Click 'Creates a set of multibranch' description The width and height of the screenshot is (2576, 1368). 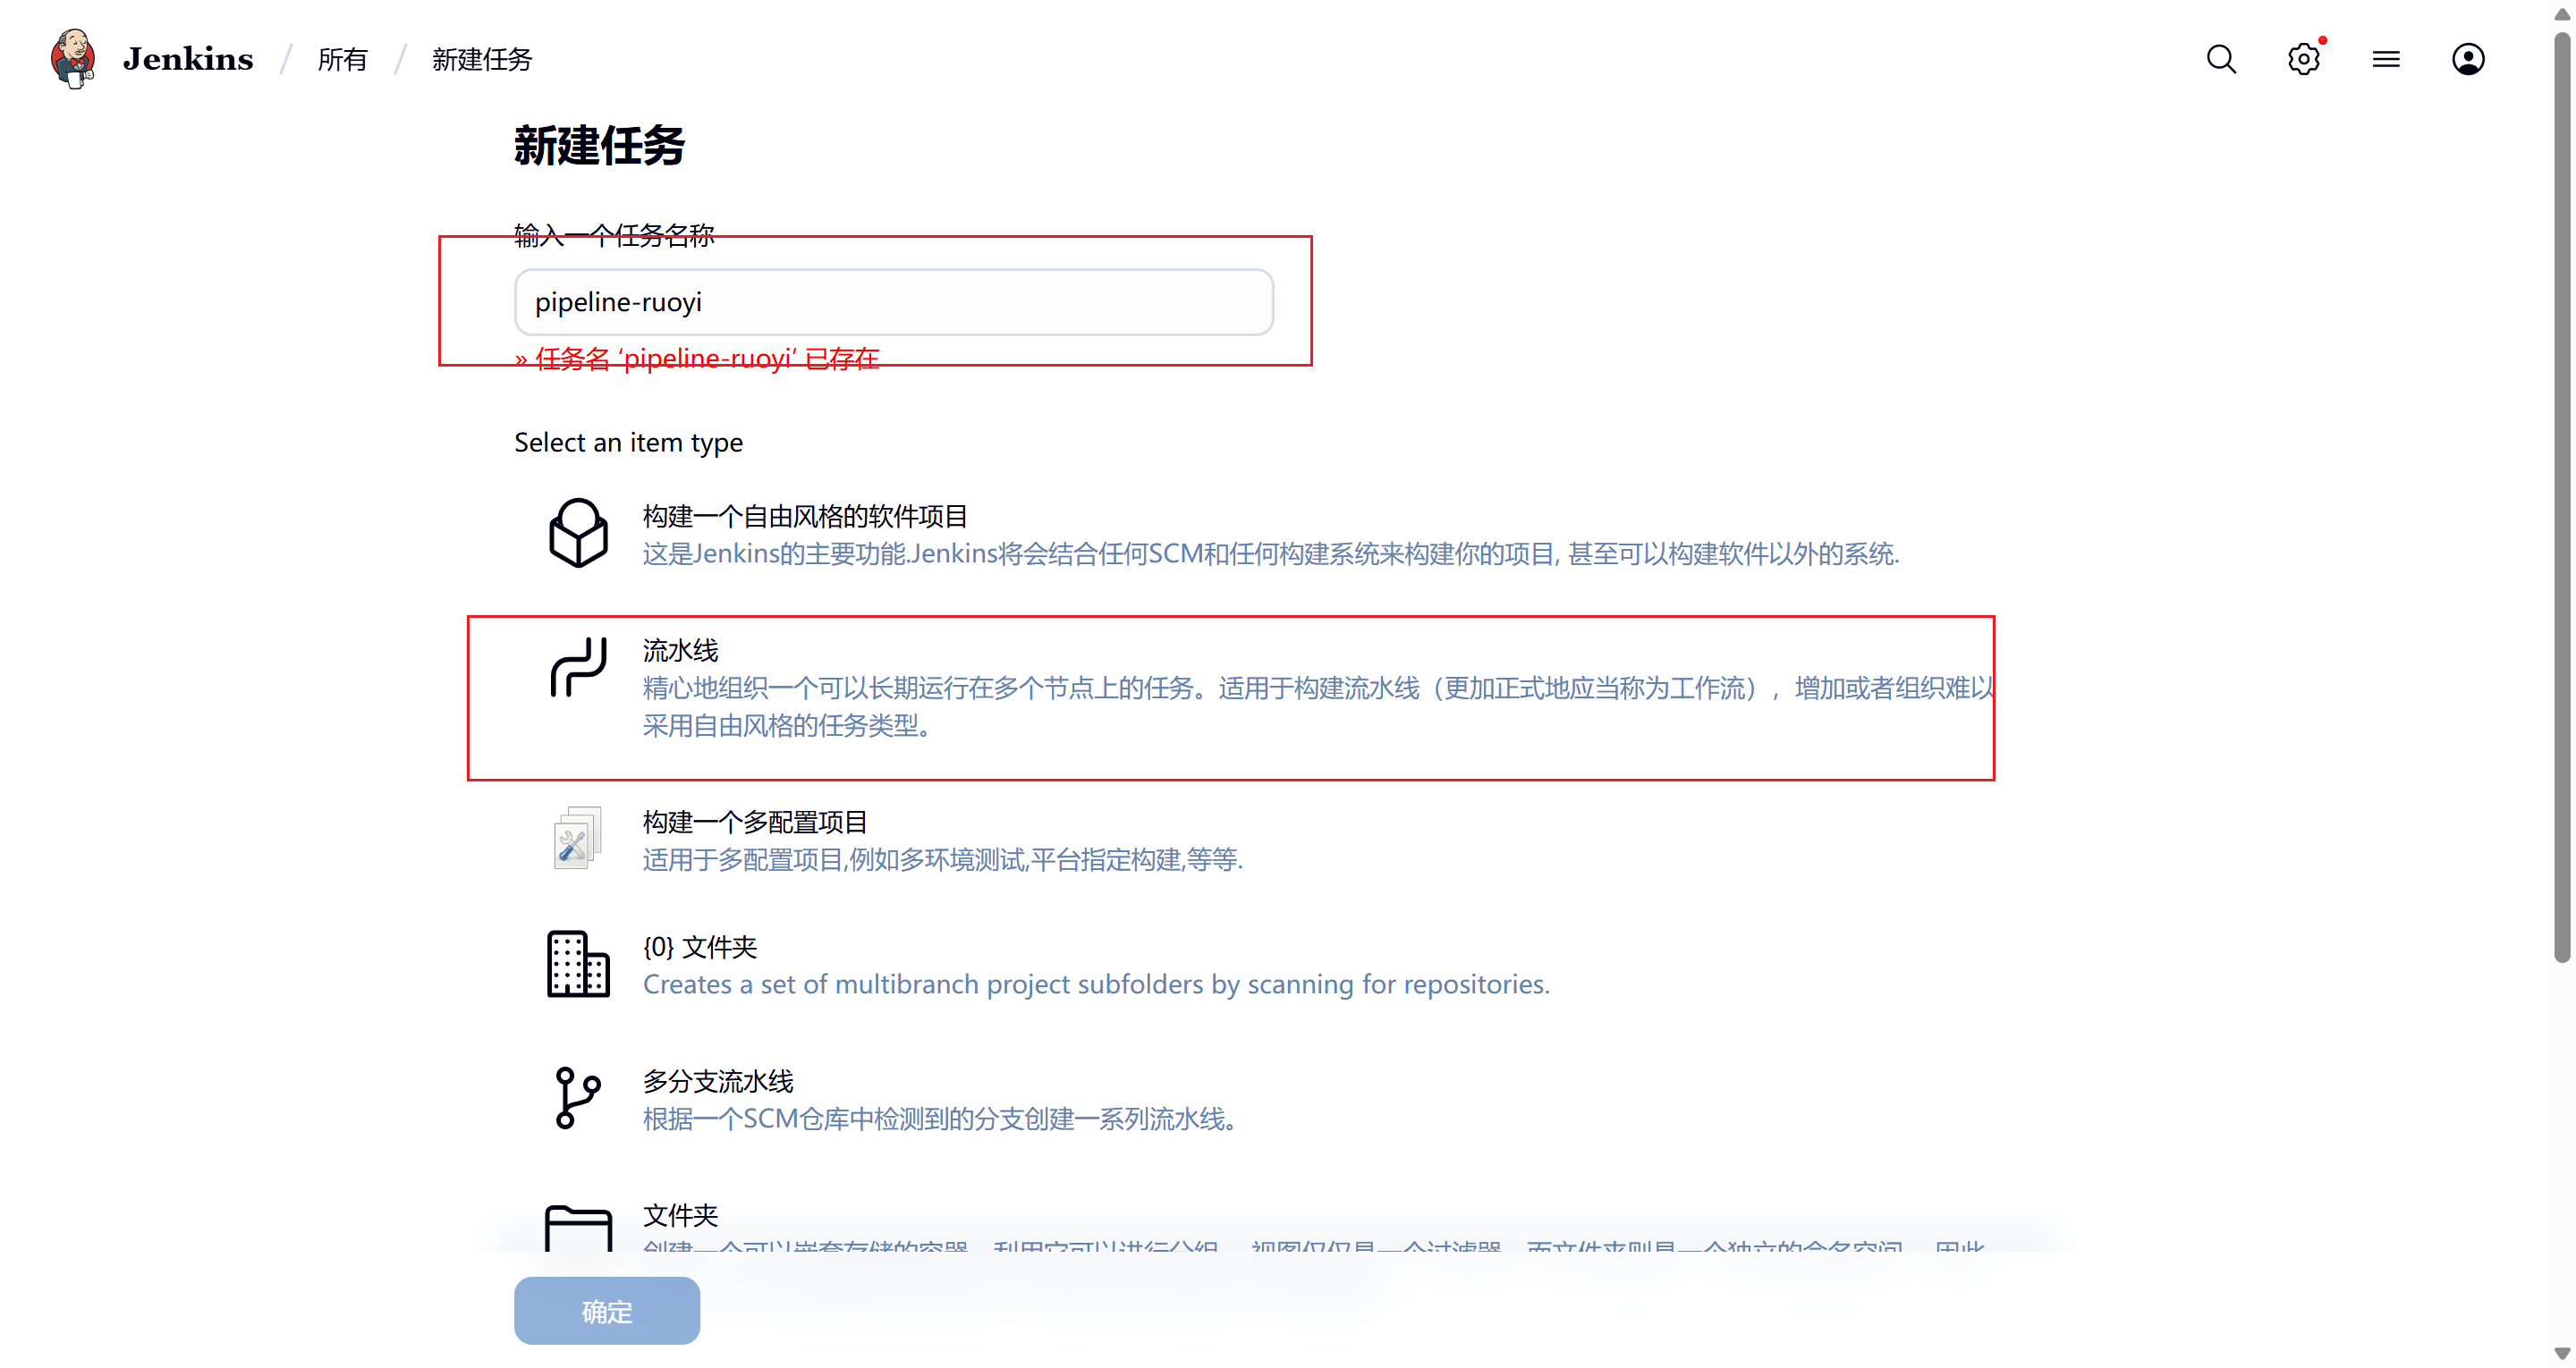(x=1096, y=985)
